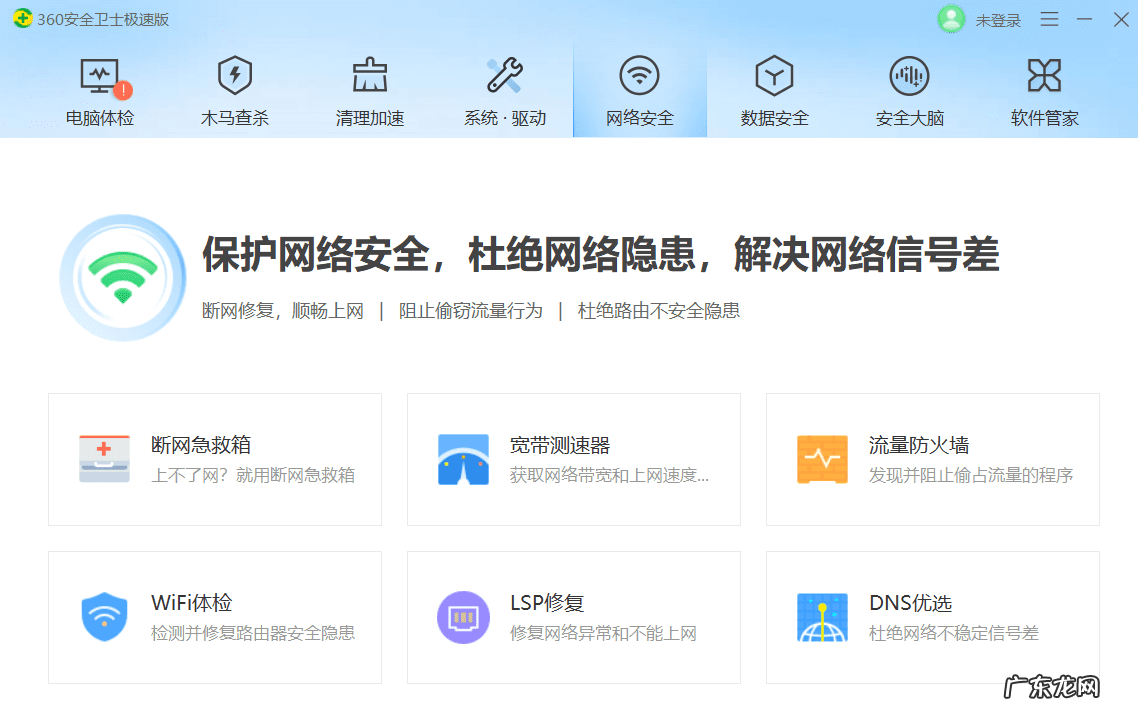This screenshot has width=1138, height=716.
Task: Open the 系统·驱动 tab
Action: pyautogui.click(x=505, y=90)
